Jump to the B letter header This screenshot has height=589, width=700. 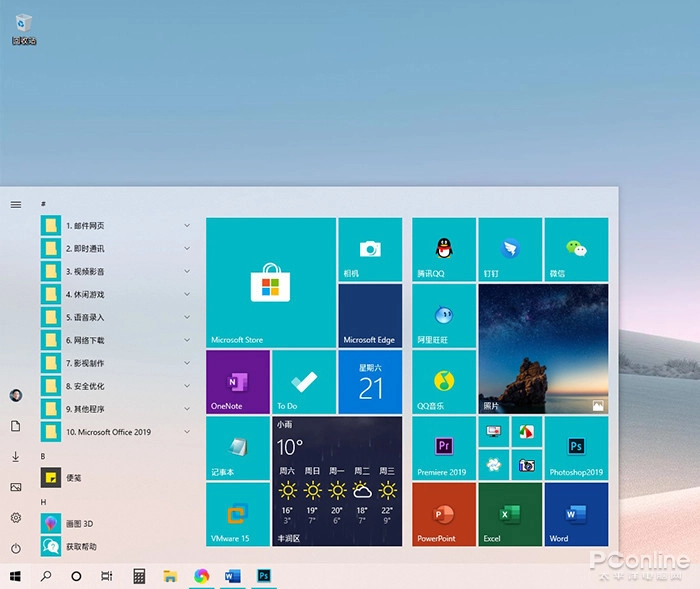pyautogui.click(x=43, y=456)
